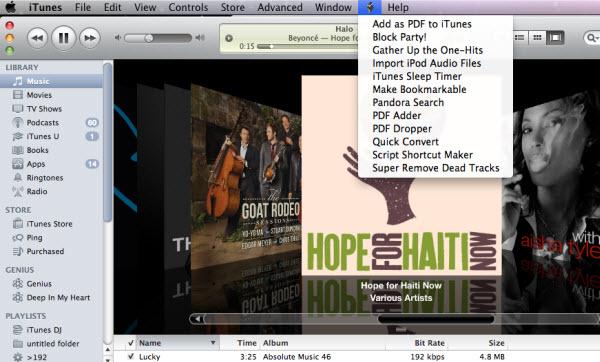Open the Edit menu

(112, 7)
